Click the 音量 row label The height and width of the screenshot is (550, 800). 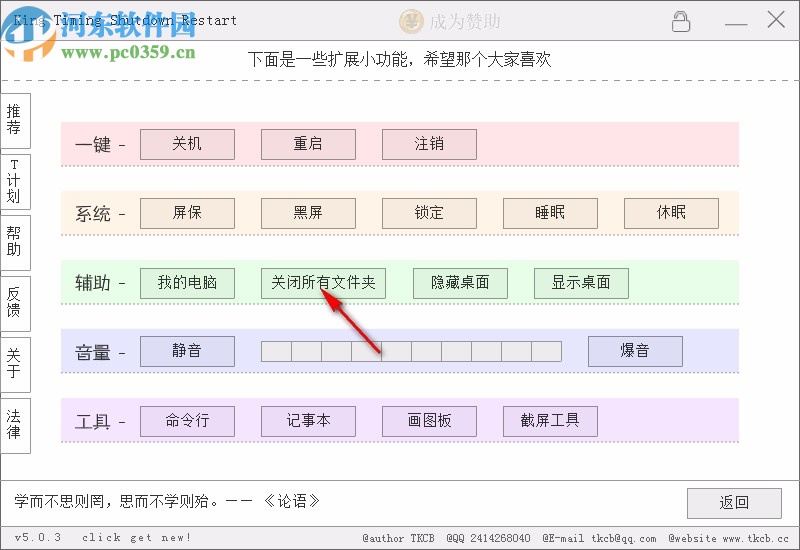93,352
